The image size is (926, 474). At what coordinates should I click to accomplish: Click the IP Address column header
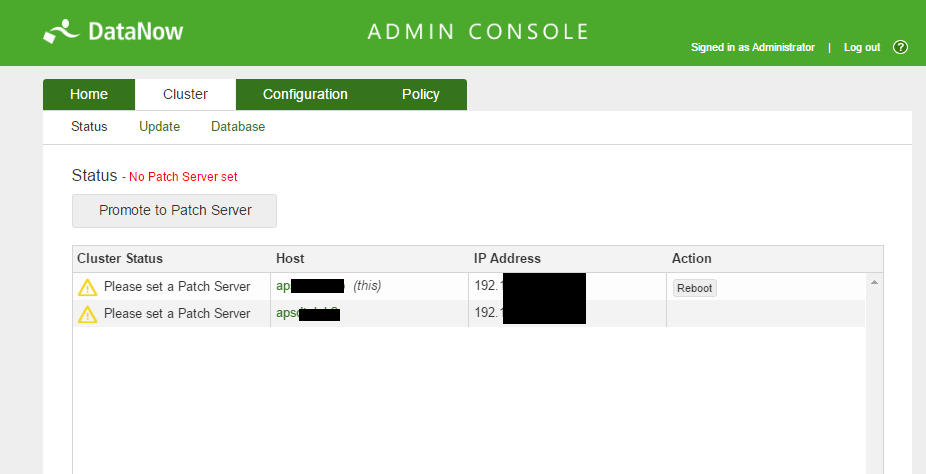click(x=507, y=259)
